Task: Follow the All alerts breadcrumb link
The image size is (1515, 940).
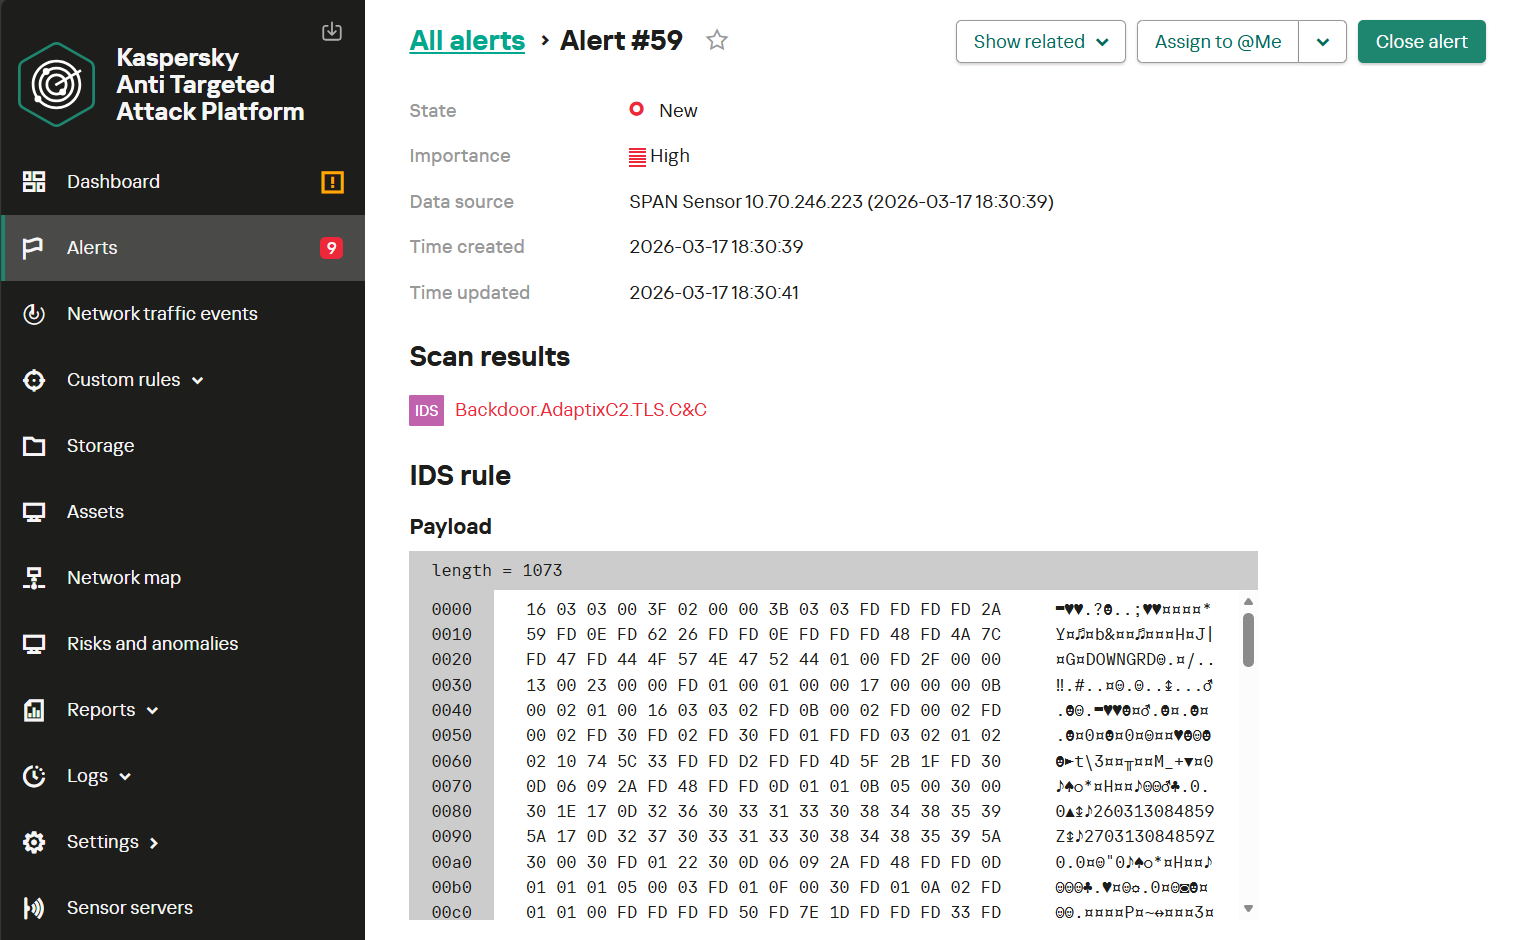Action: point(467,41)
